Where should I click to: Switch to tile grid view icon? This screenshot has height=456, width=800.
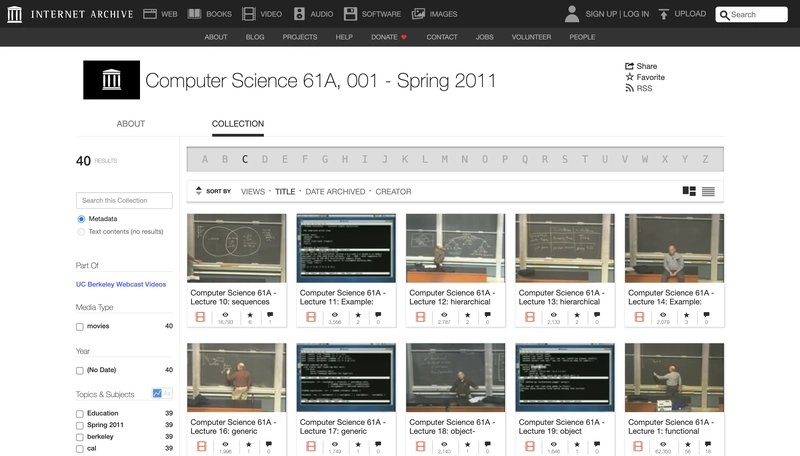[x=689, y=191]
